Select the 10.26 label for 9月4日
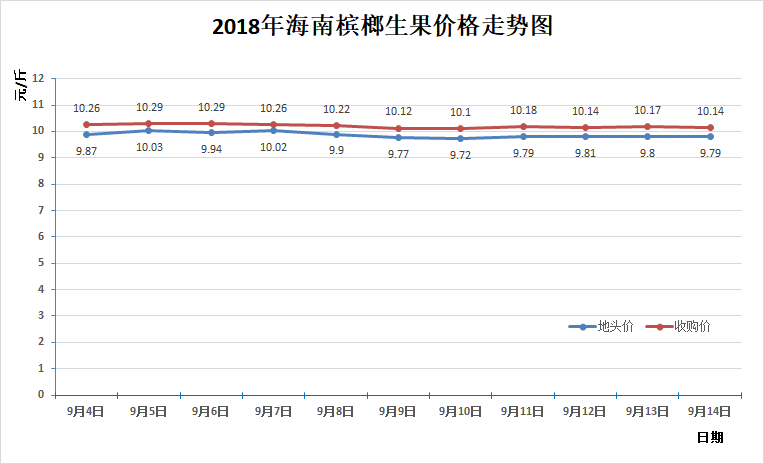Viewport: 764px width, 464px height. (87, 109)
